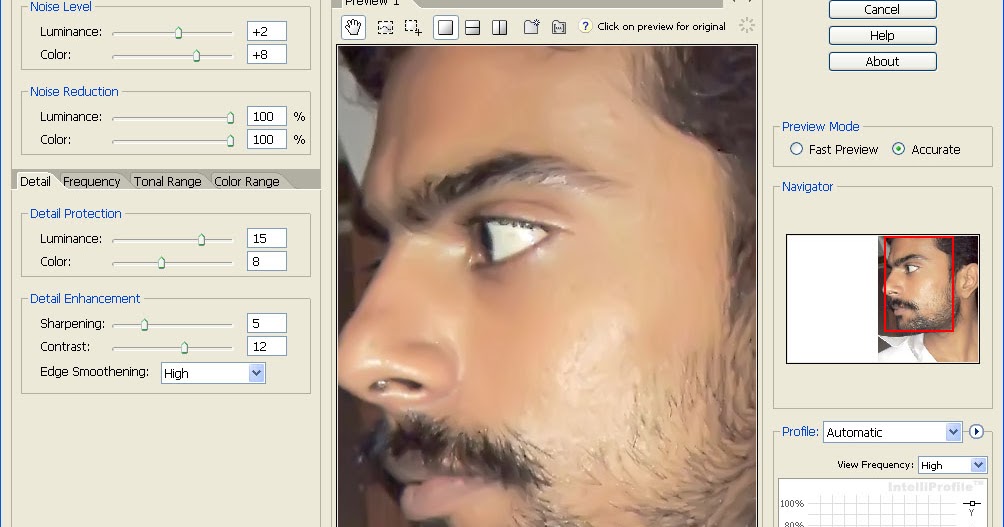The height and width of the screenshot is (527, 1004).
Task: Choose the region preview selection tool
Action: pos(385,28)
